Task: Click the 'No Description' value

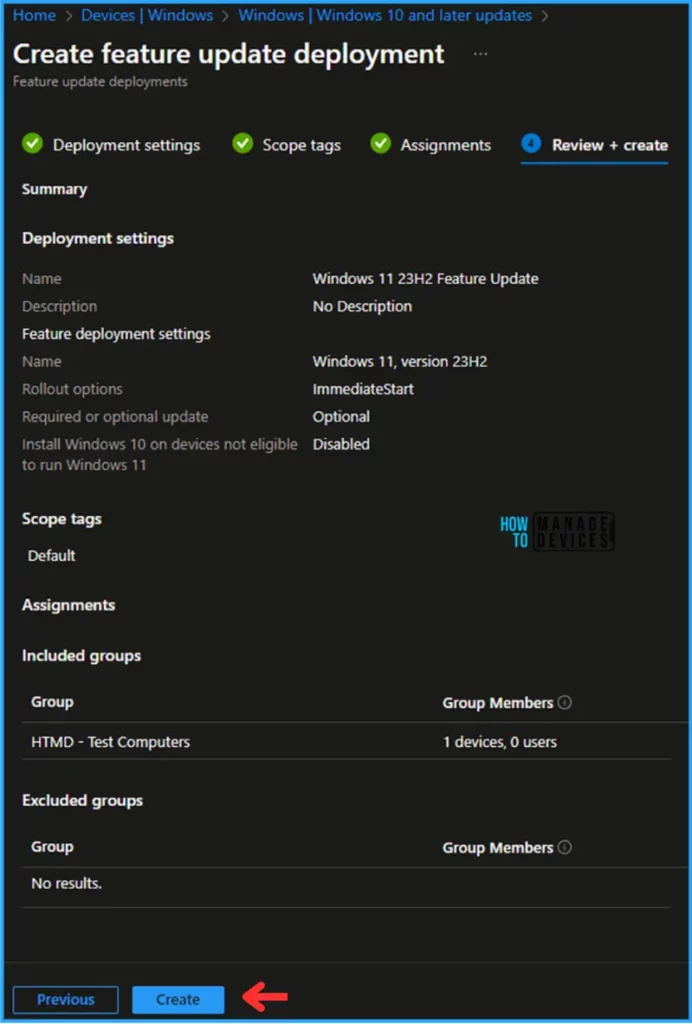Action: coord(362,306)
